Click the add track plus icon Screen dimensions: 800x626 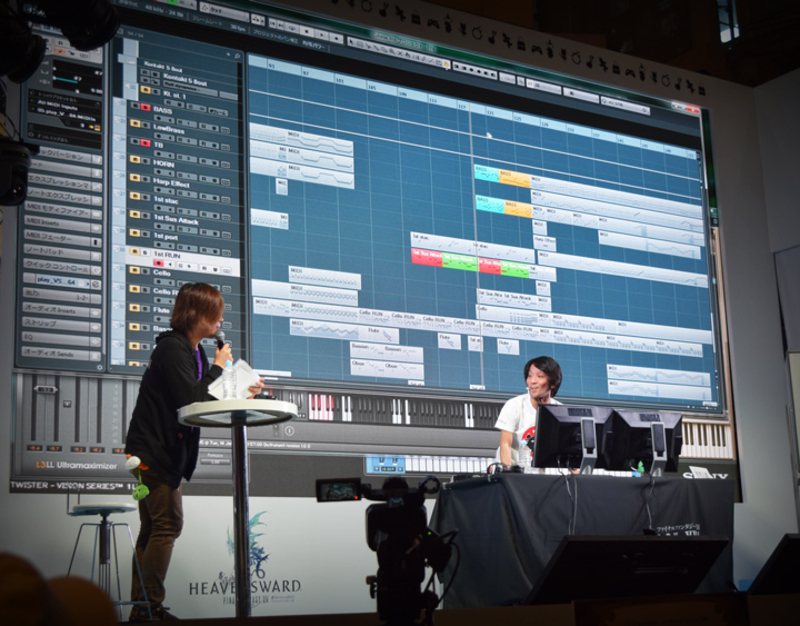tap(228, 54)
